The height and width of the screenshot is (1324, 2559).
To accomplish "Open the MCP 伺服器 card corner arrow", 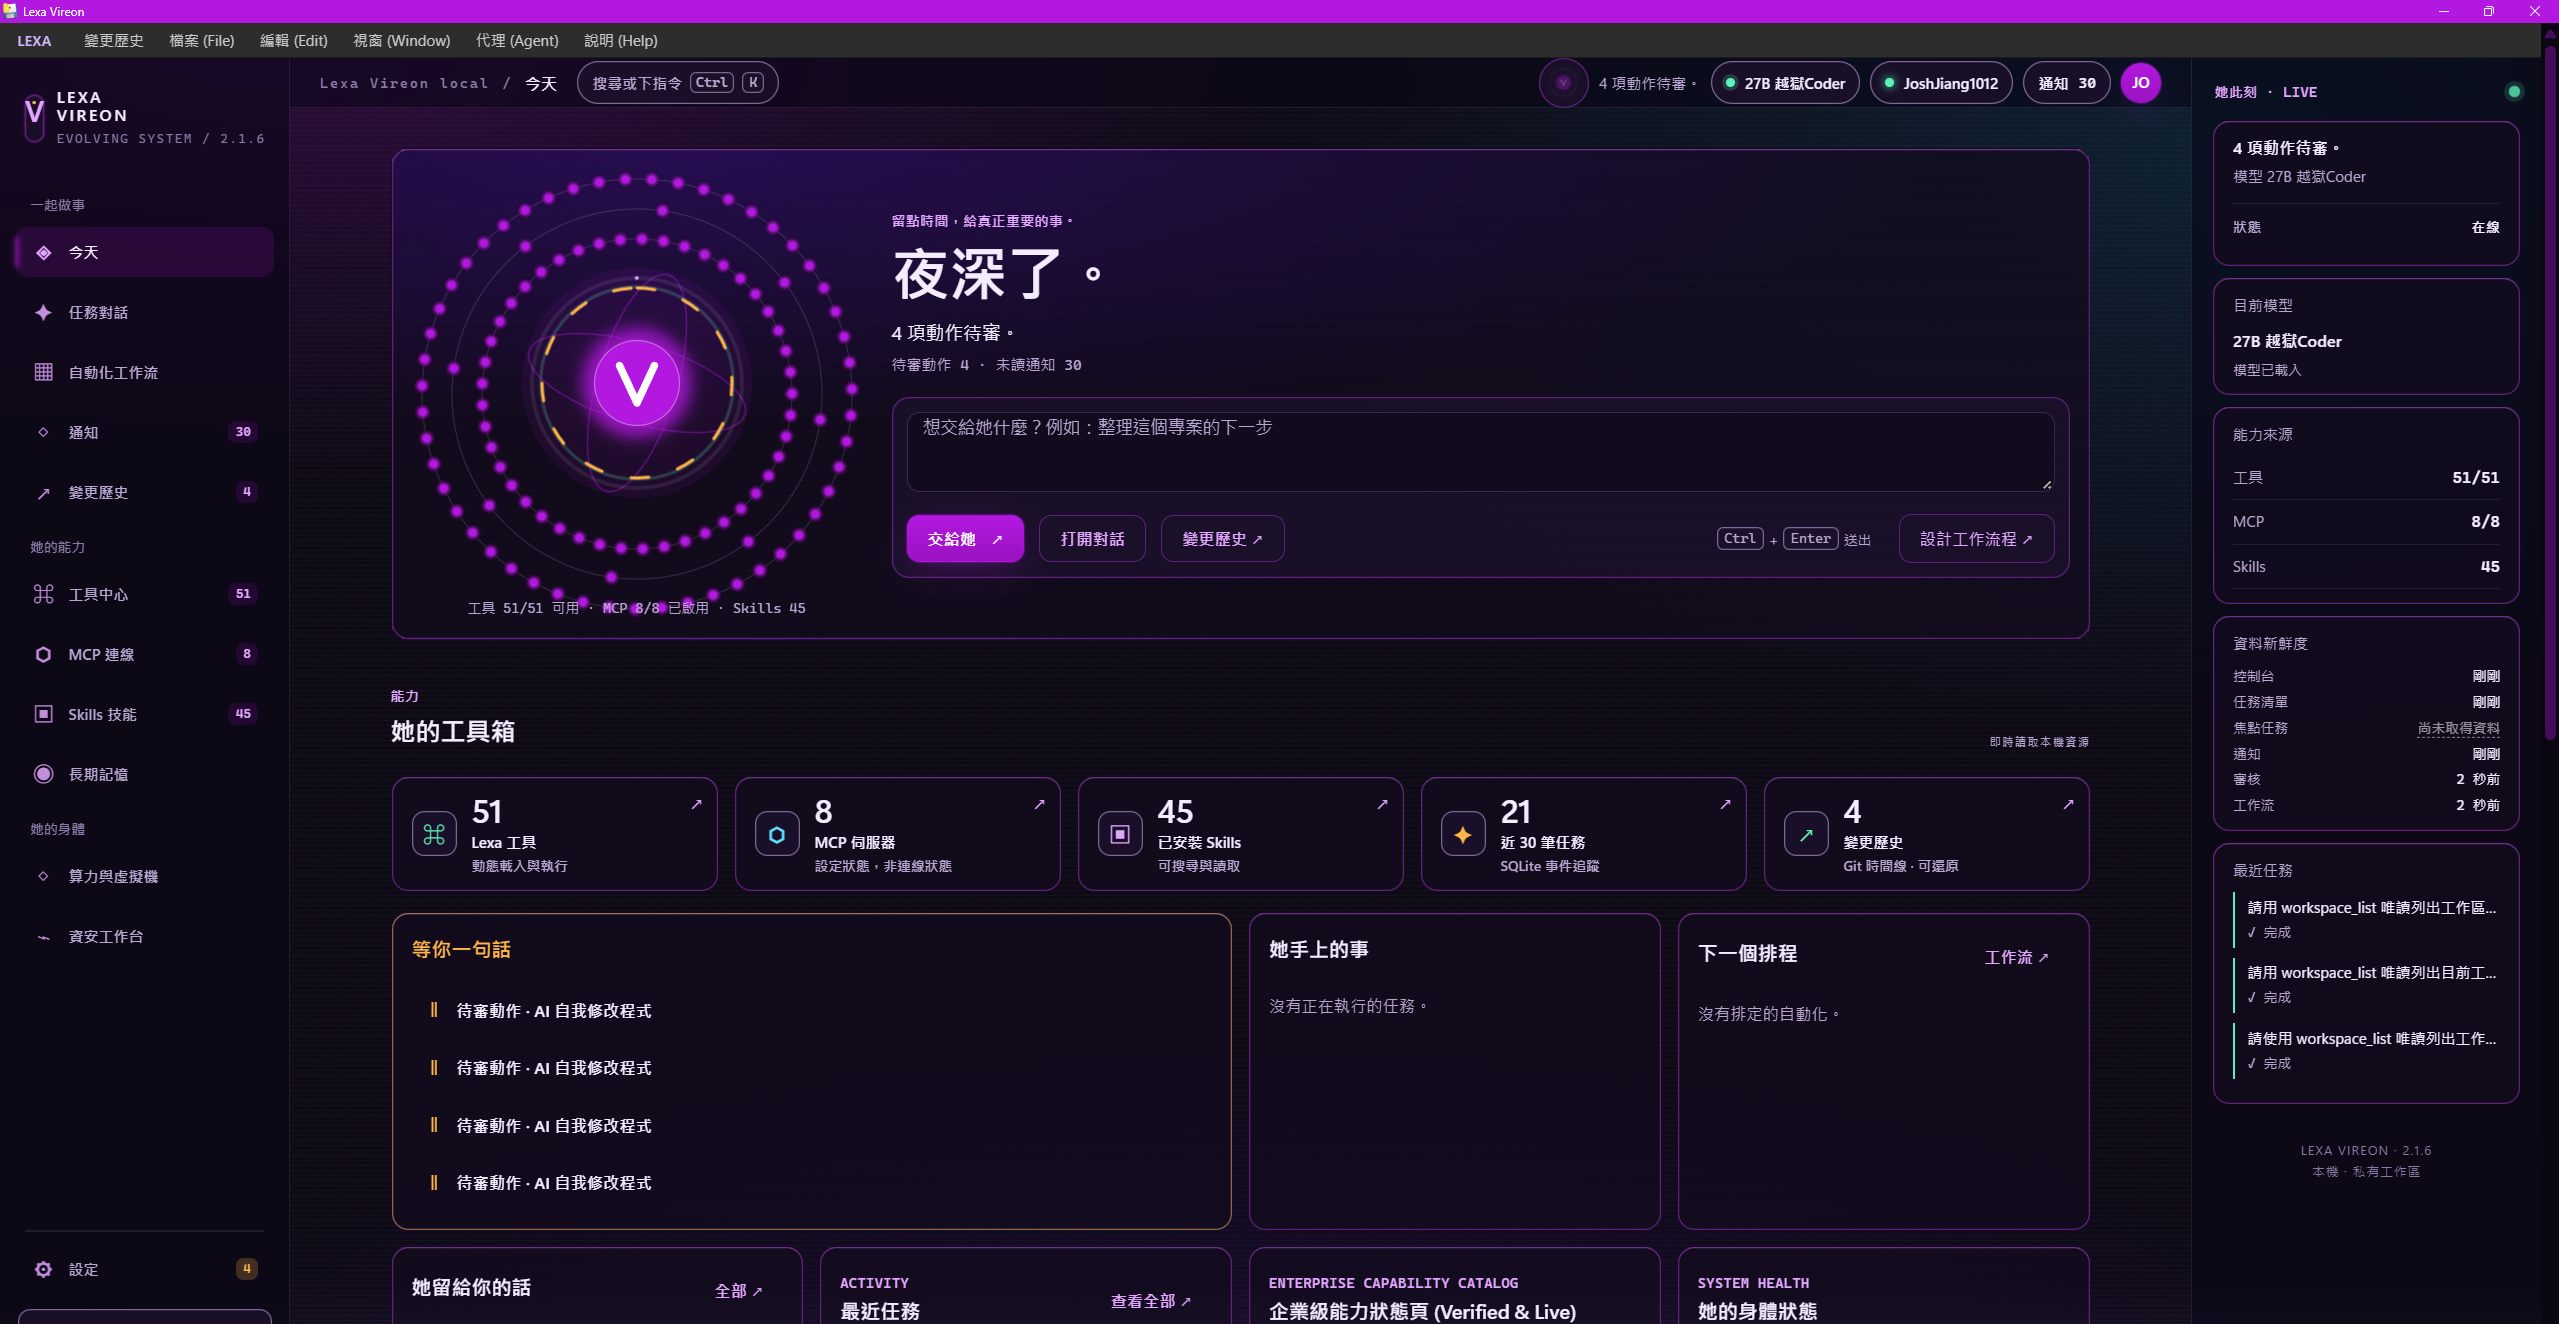I will pos(1039,804).
